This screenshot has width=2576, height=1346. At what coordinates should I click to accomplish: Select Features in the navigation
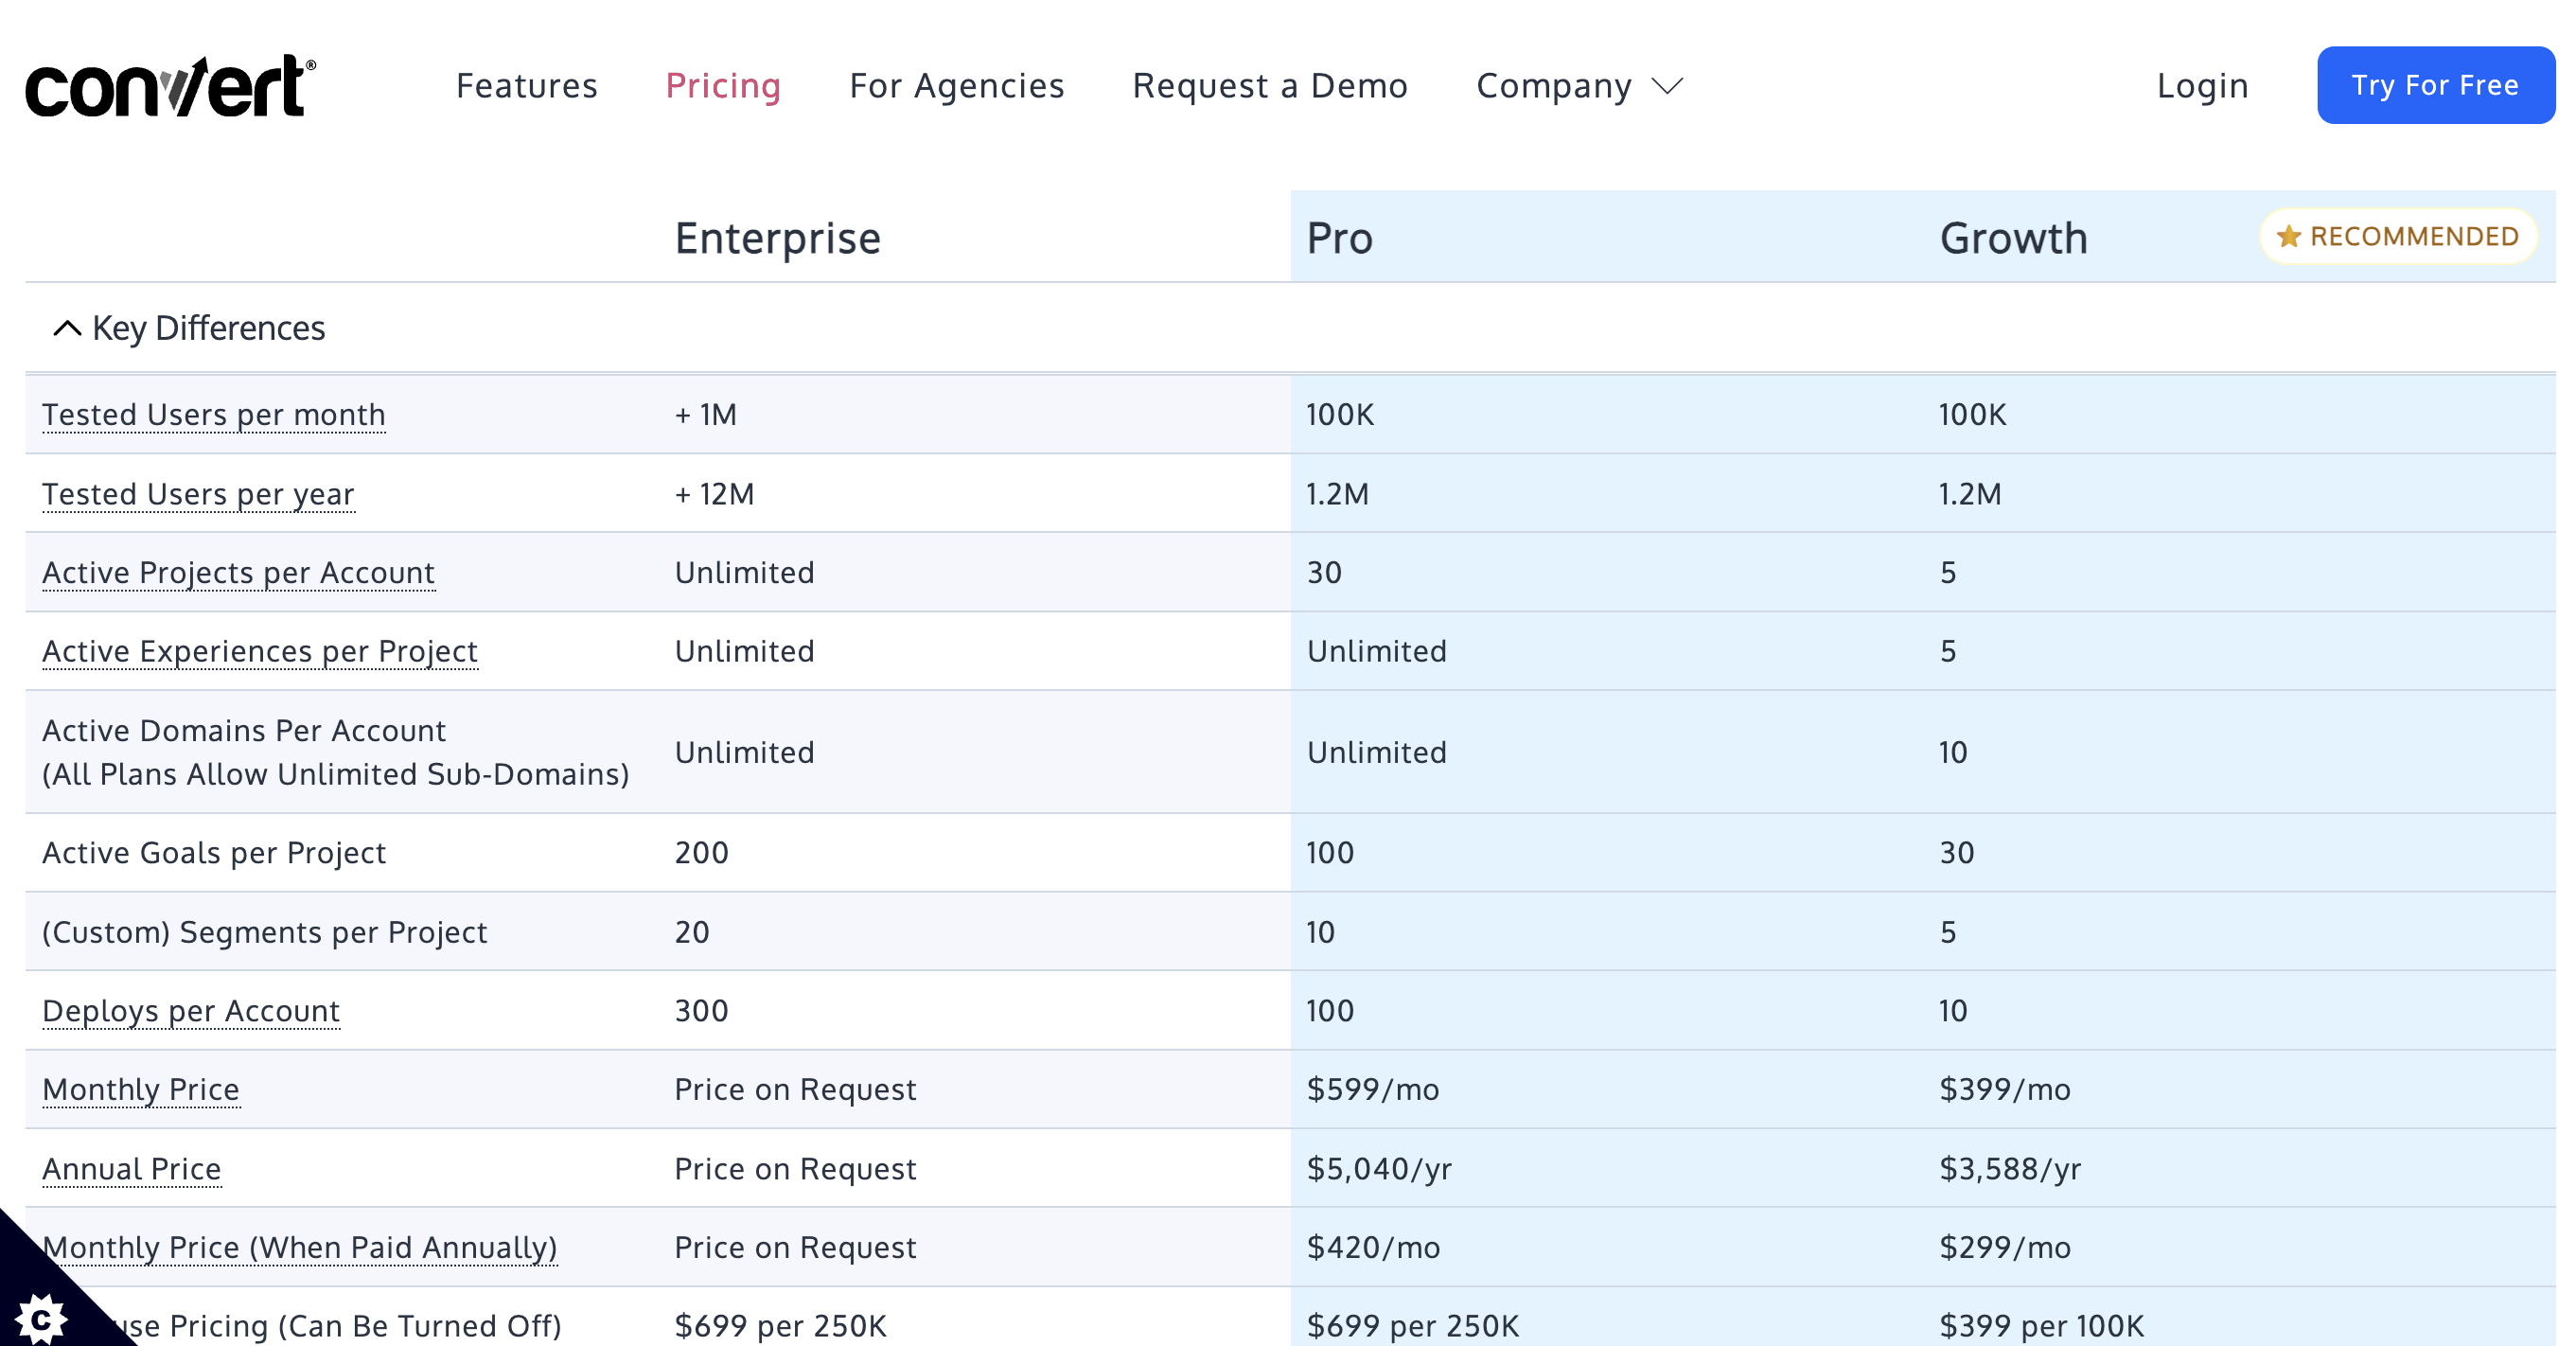coord(527,86)
